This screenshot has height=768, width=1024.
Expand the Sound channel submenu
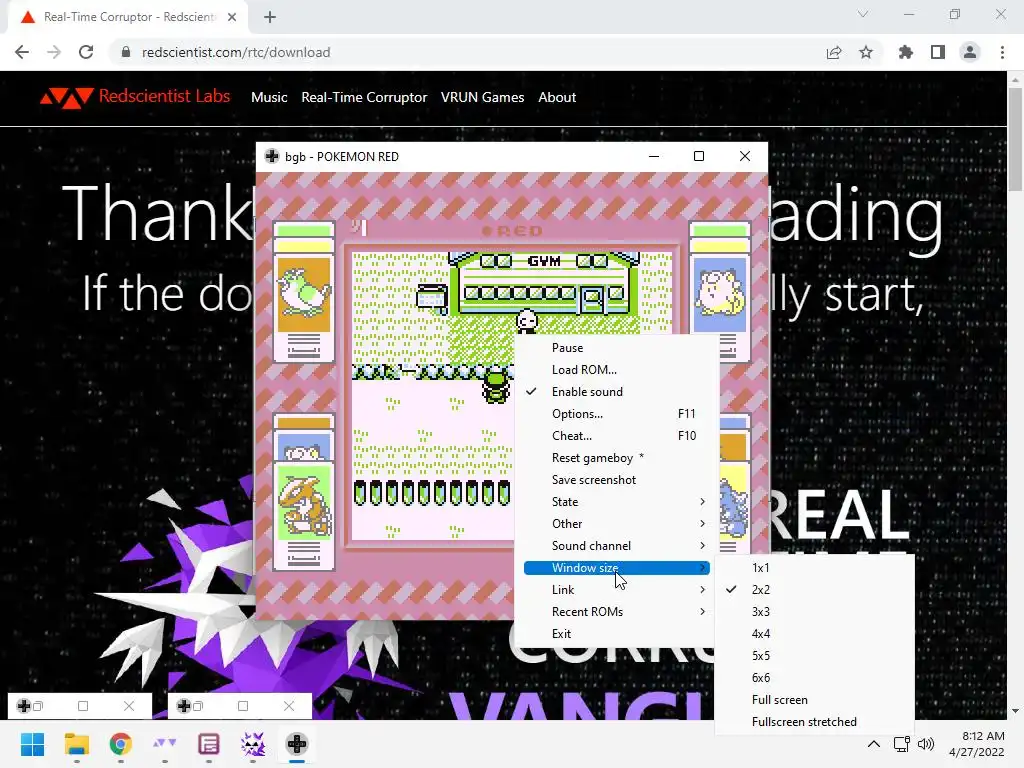coord(616,546)
